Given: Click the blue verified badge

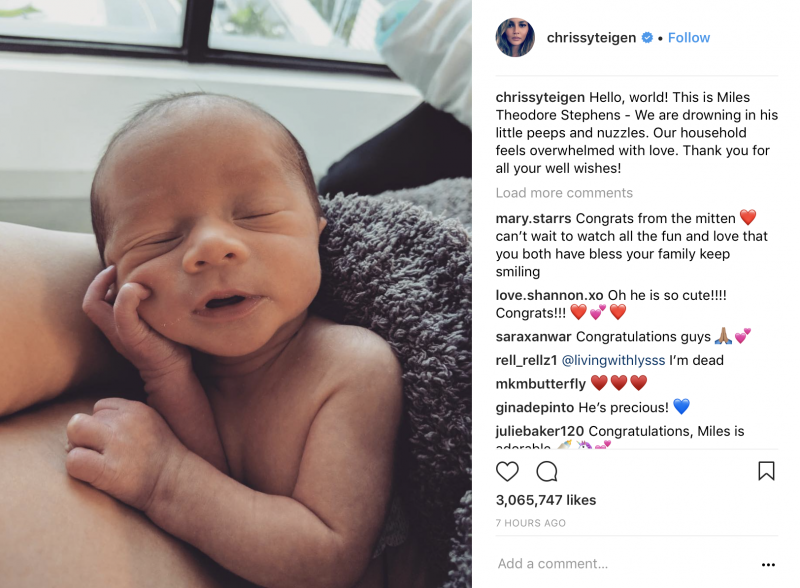Looking at the screenshot, I should click(647, 38).
